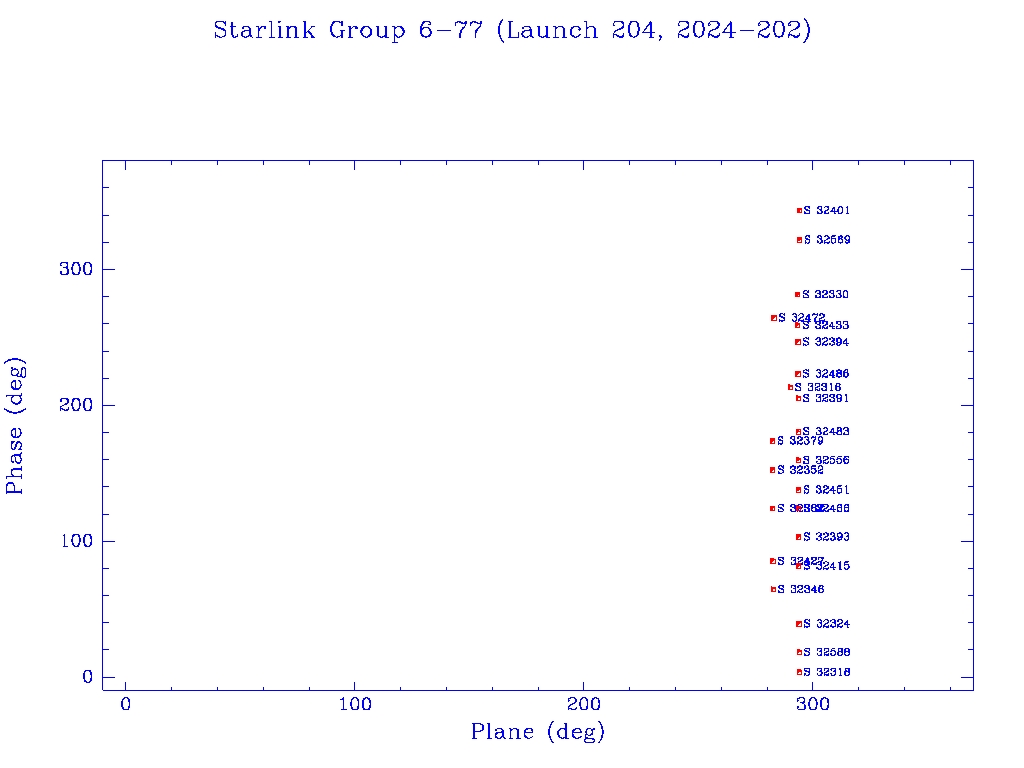This screenshot has width=1024, height=768.
Task: Click the 0 tick label on Plane axis
Action: pyautogui.click(x=126, y=704)
